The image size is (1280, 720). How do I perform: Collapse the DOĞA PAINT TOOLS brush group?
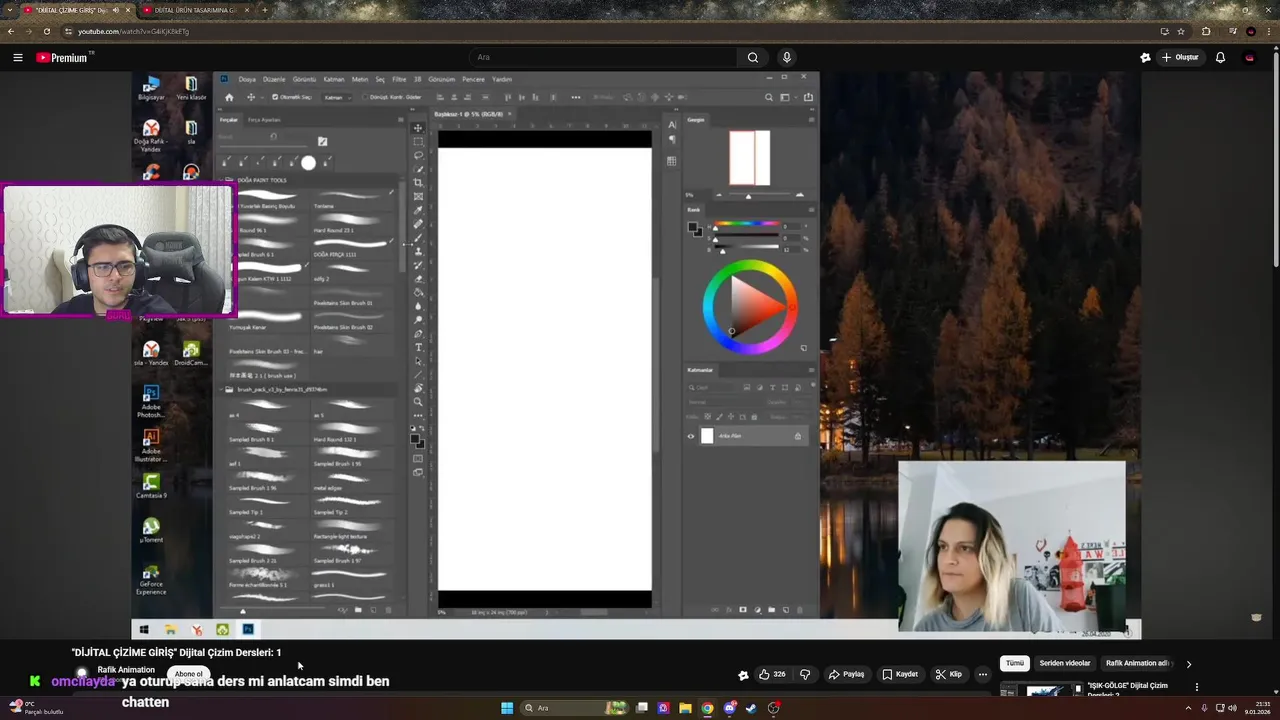[x=221, y=180]
